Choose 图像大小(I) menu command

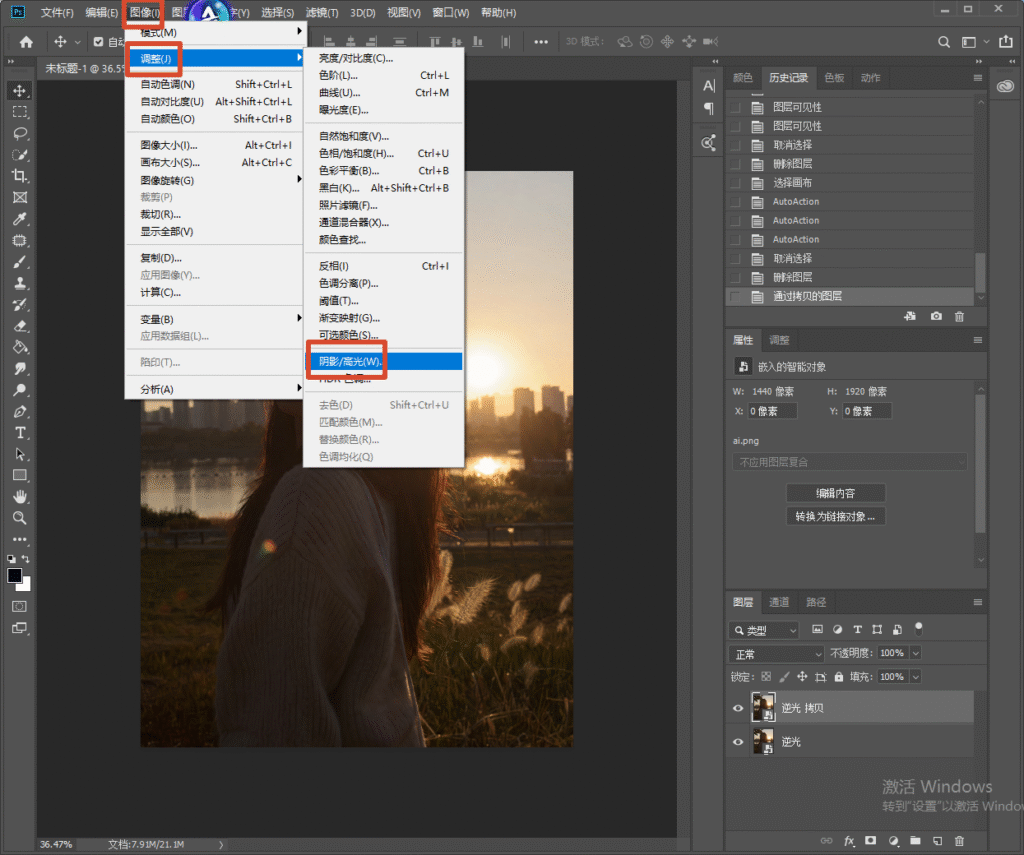point(217,145)
